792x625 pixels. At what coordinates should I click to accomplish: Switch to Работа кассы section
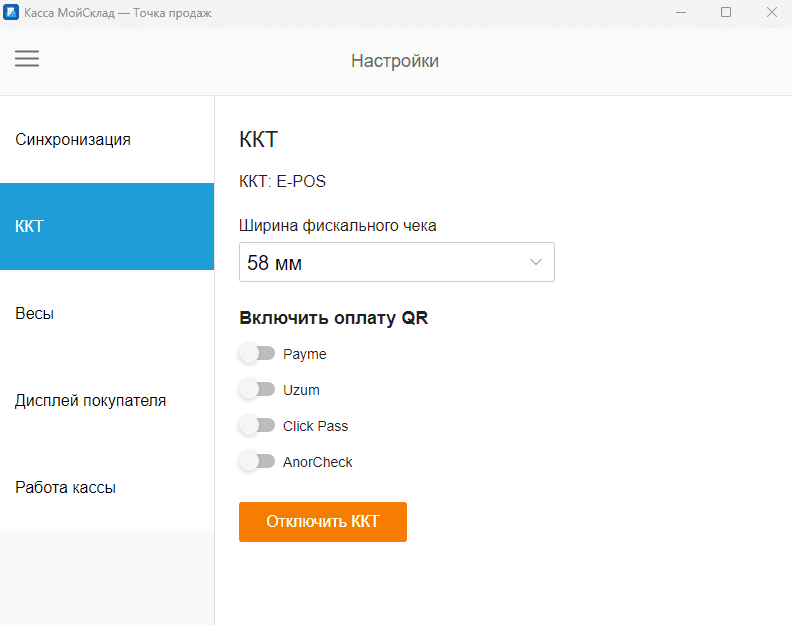[x=107, y=488]
